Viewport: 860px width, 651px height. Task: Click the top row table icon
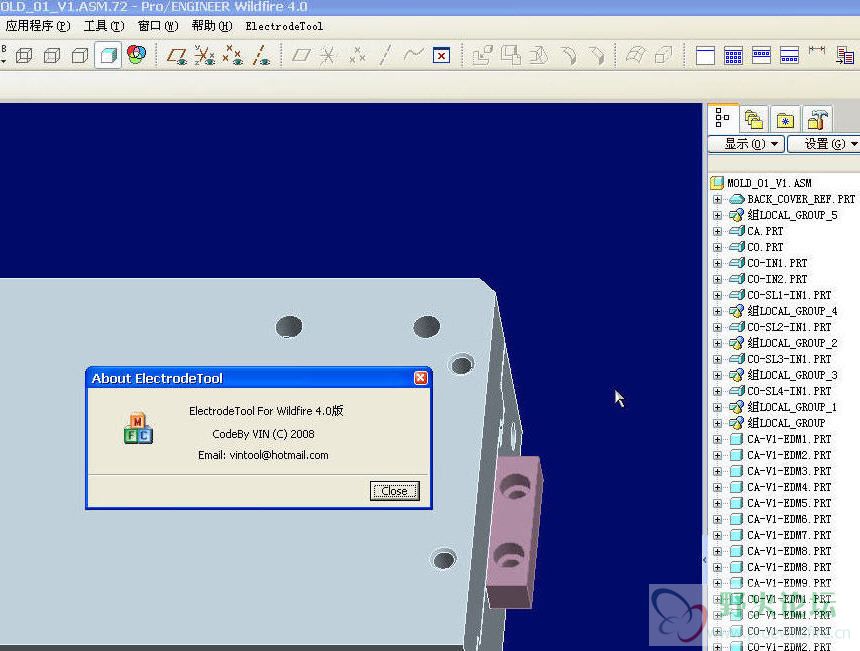click(761, 55)
